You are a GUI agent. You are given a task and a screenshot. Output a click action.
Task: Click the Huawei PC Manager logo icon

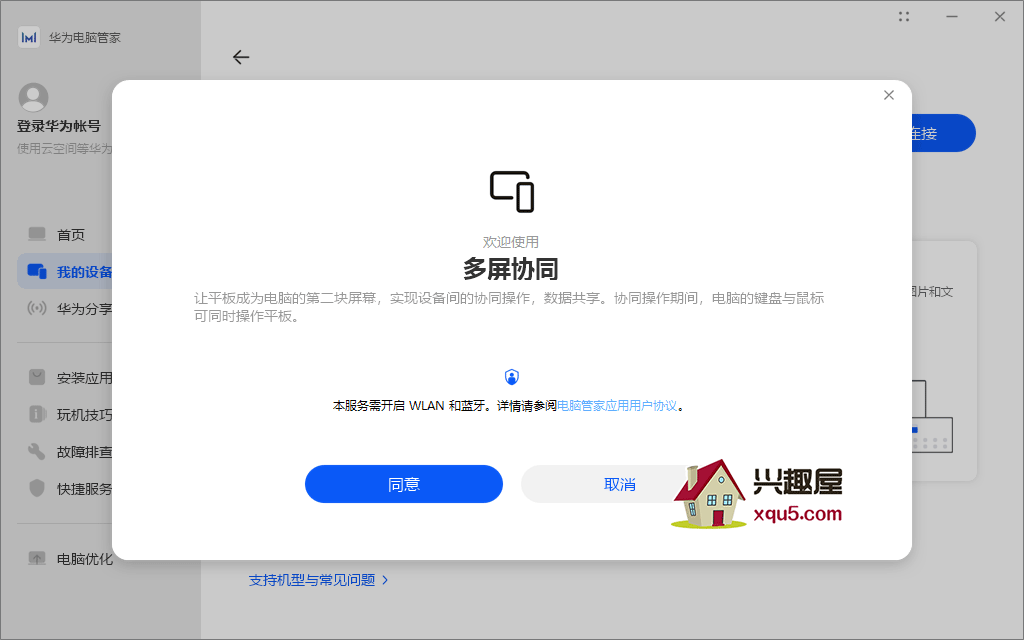tap(29, 37)
